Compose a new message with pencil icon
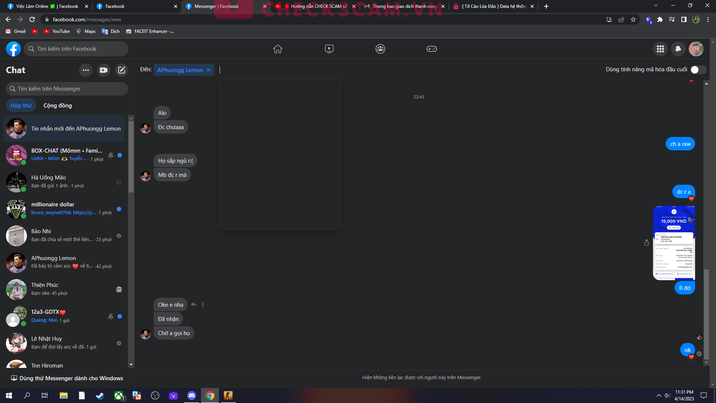 121,70
